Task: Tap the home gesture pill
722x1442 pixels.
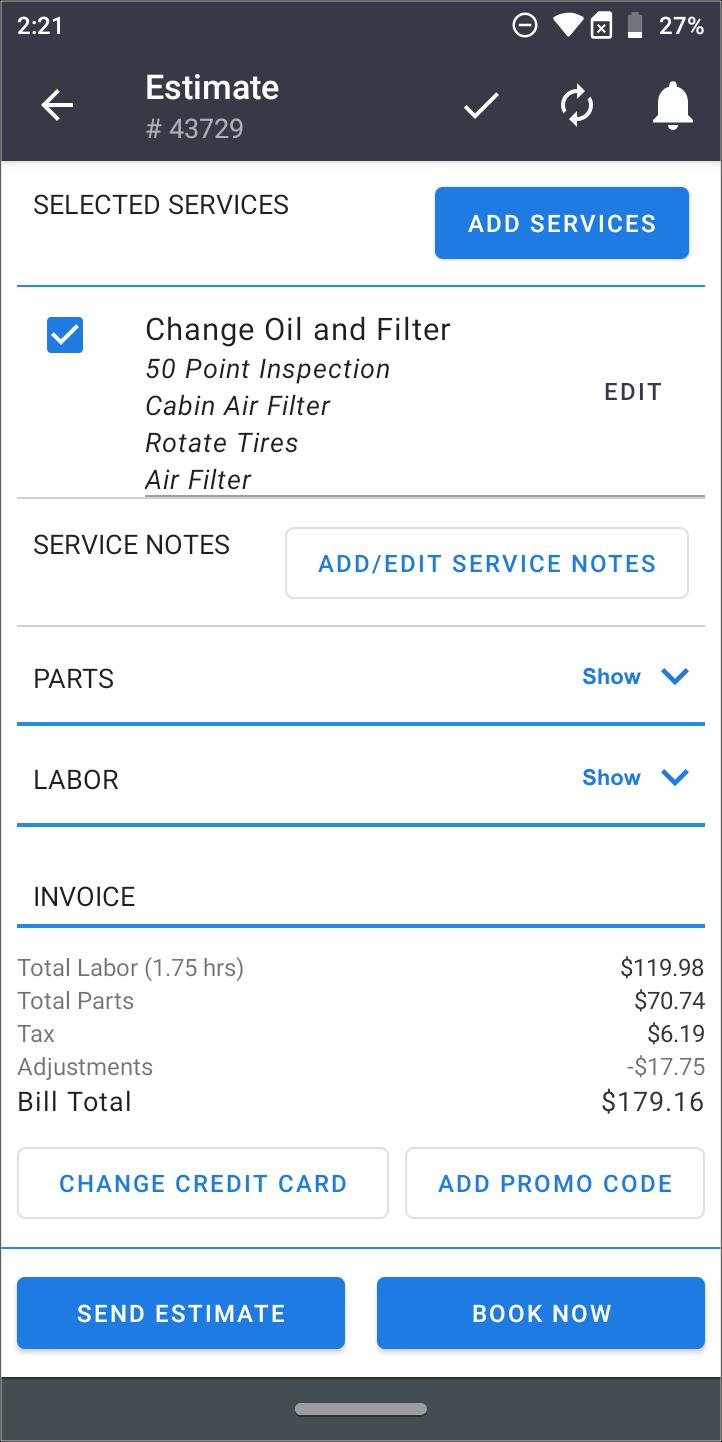Action: [x=361, y=1410]
